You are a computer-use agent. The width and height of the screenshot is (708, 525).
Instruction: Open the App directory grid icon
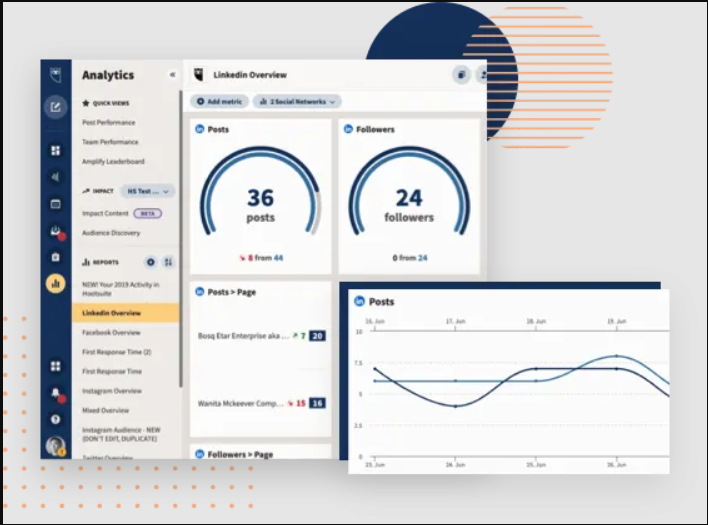point(56,366)
